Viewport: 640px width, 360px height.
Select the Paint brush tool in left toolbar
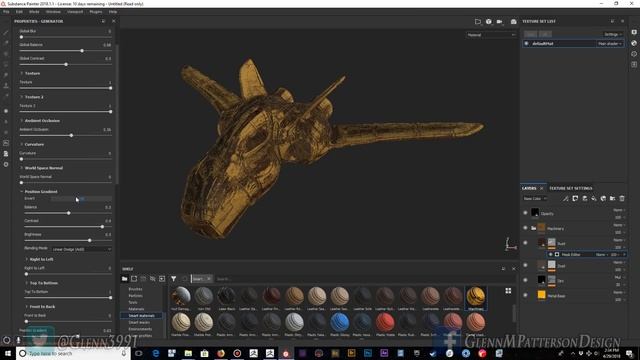[x=6, y=33]
